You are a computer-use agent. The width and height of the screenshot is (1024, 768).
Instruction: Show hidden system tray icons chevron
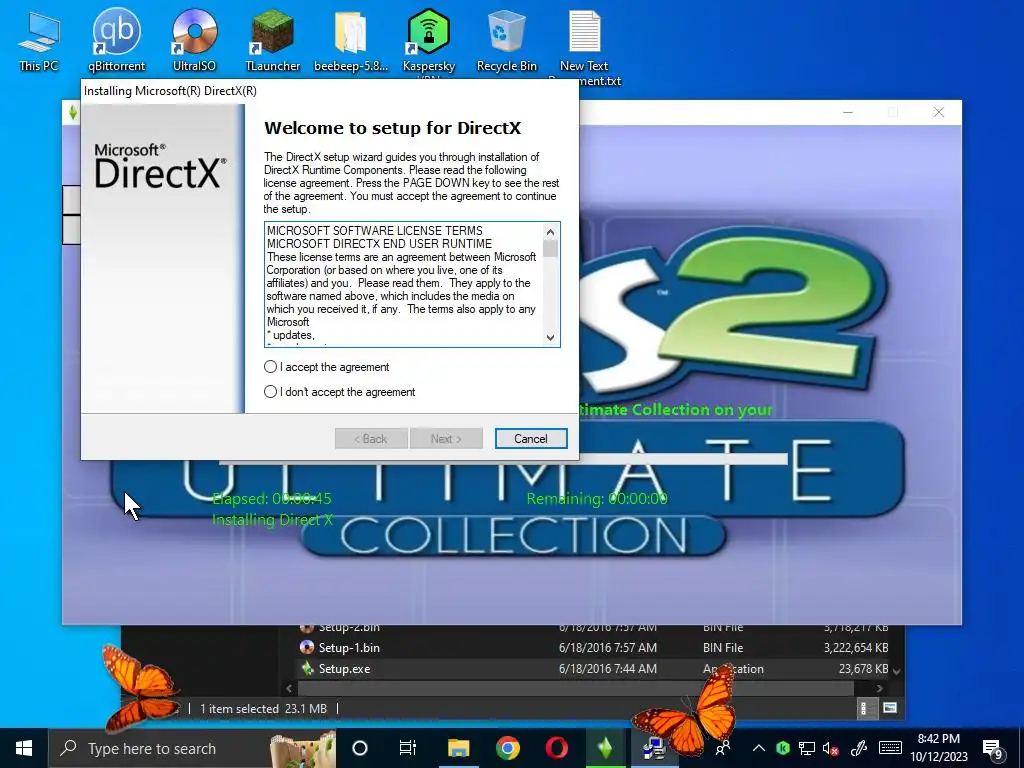coord(759,748)
